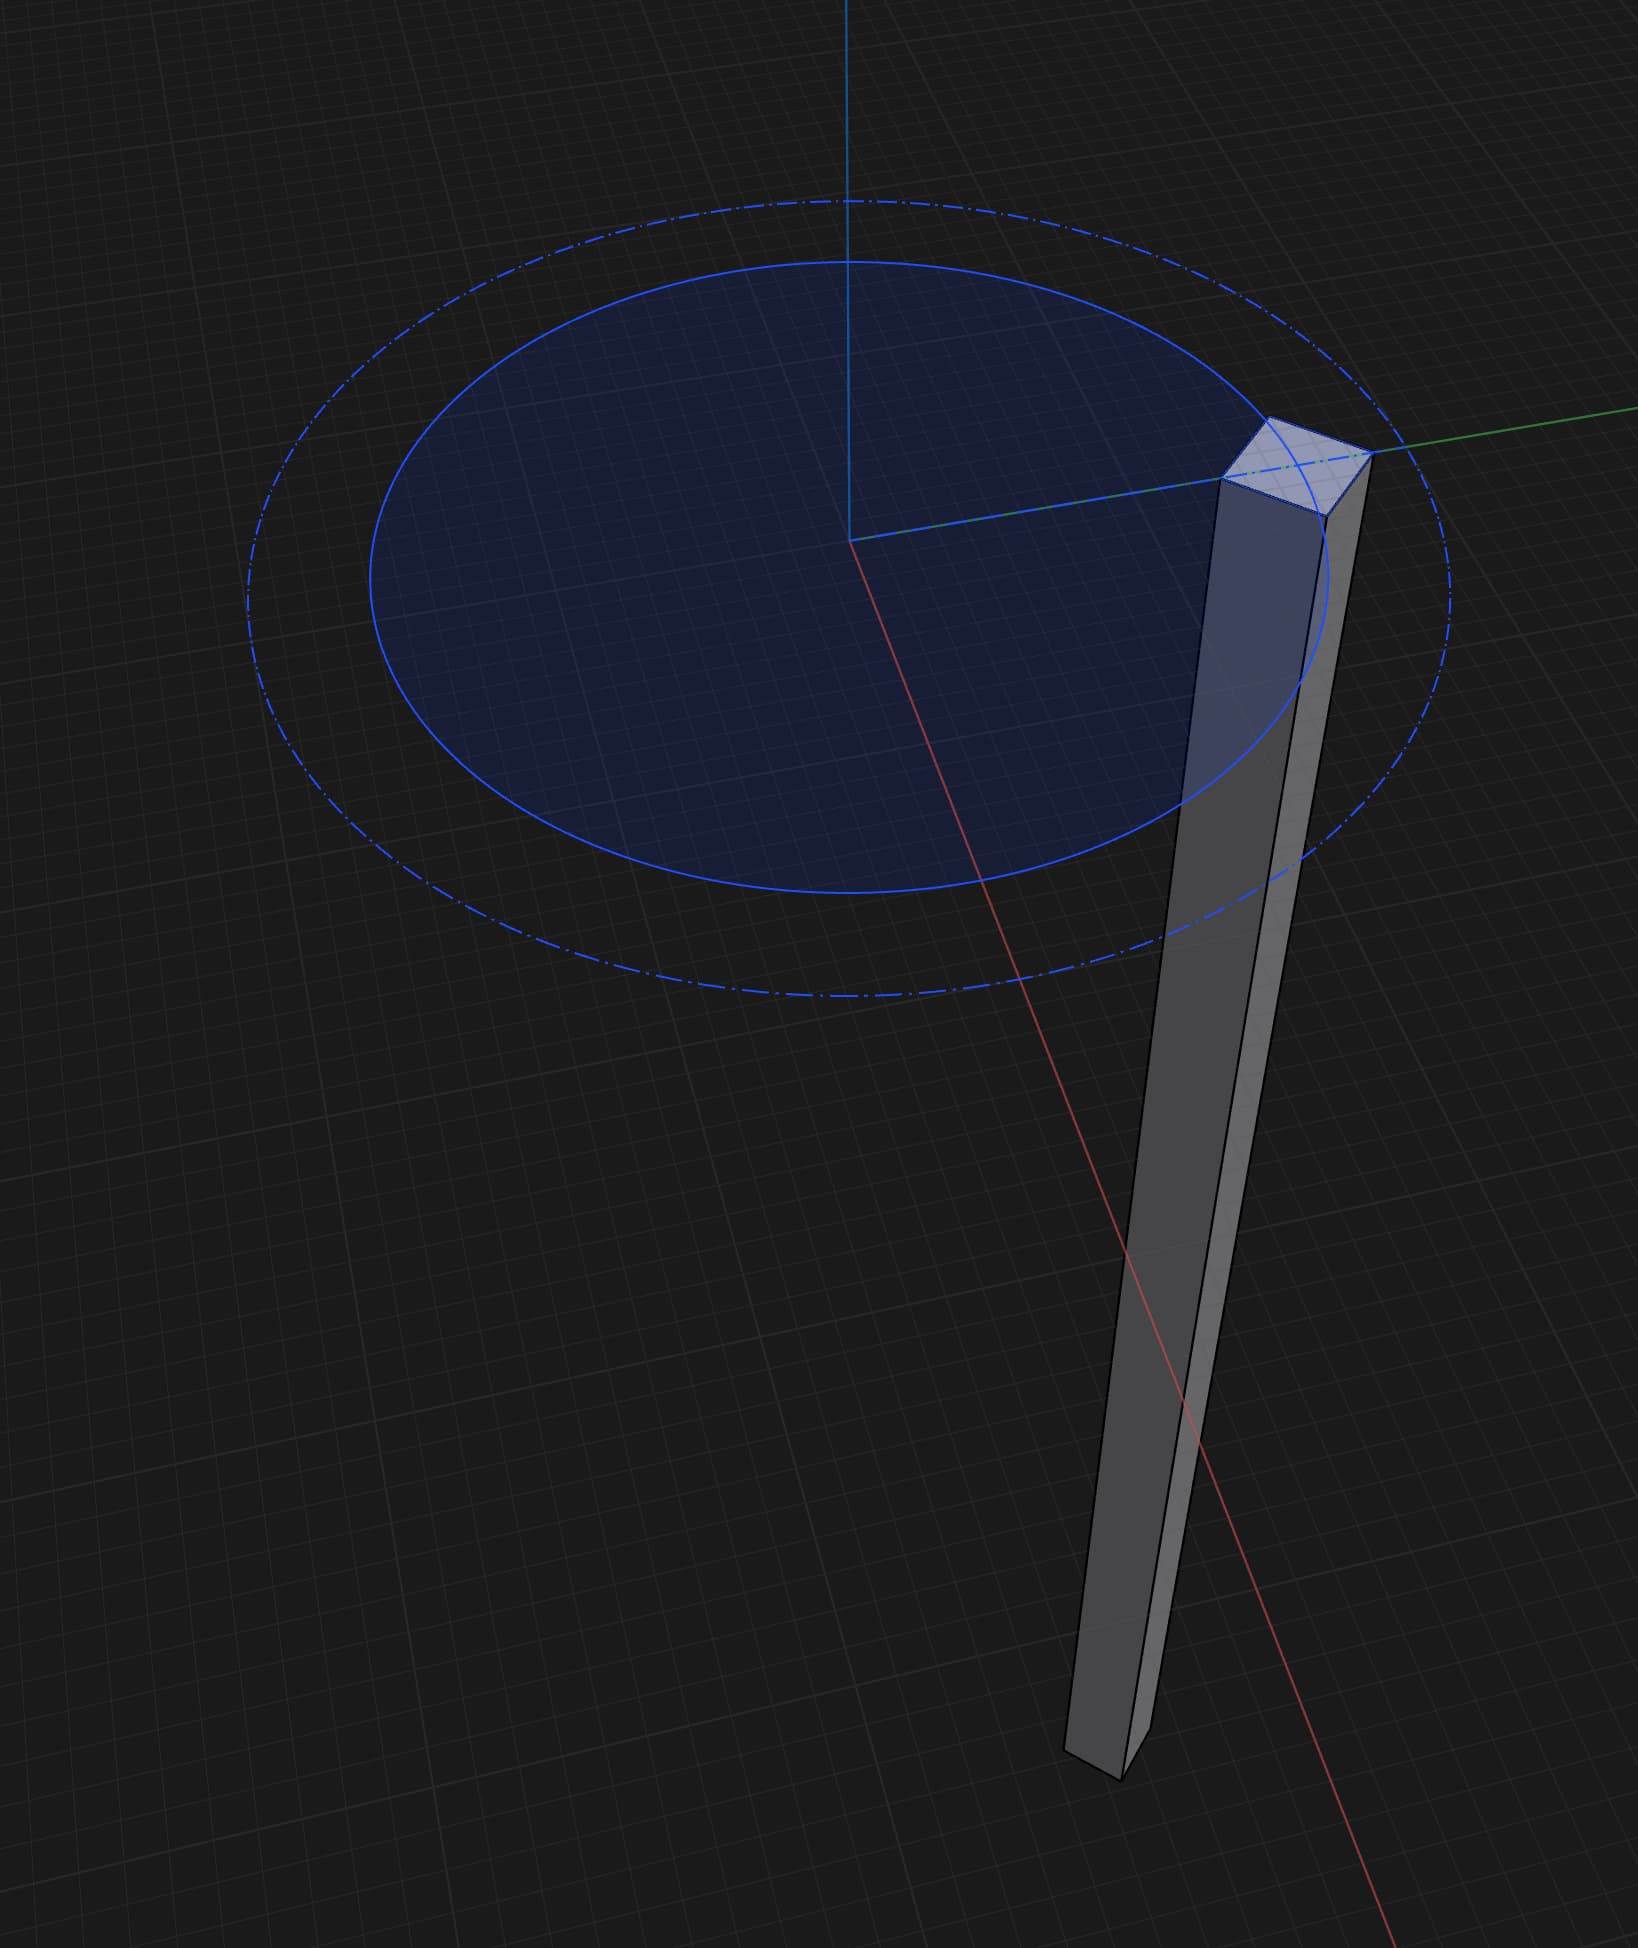Select the green axis line right of the column
Image resolution: width=1638 pixels, height=1948 pixels.
pos(1505,430)
